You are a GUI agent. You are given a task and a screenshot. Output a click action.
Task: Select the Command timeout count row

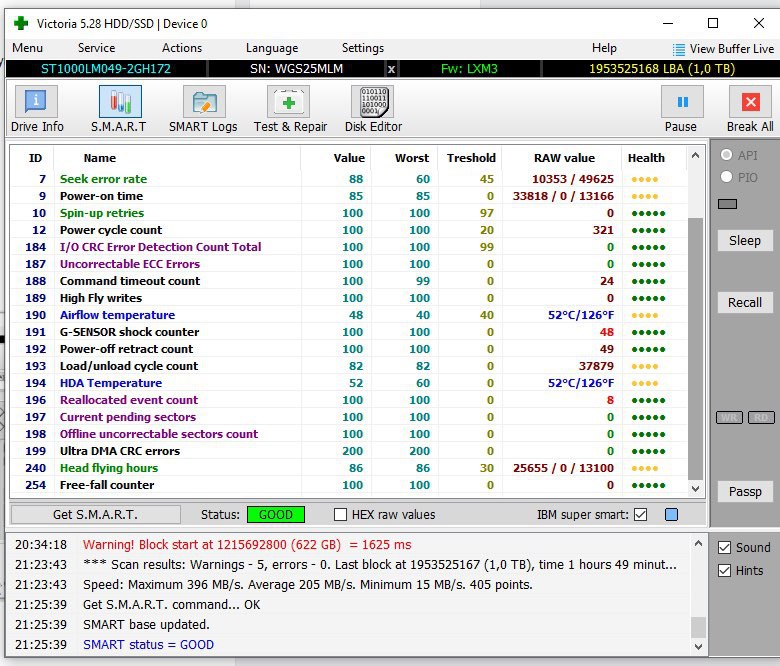[x=349, y=281]
